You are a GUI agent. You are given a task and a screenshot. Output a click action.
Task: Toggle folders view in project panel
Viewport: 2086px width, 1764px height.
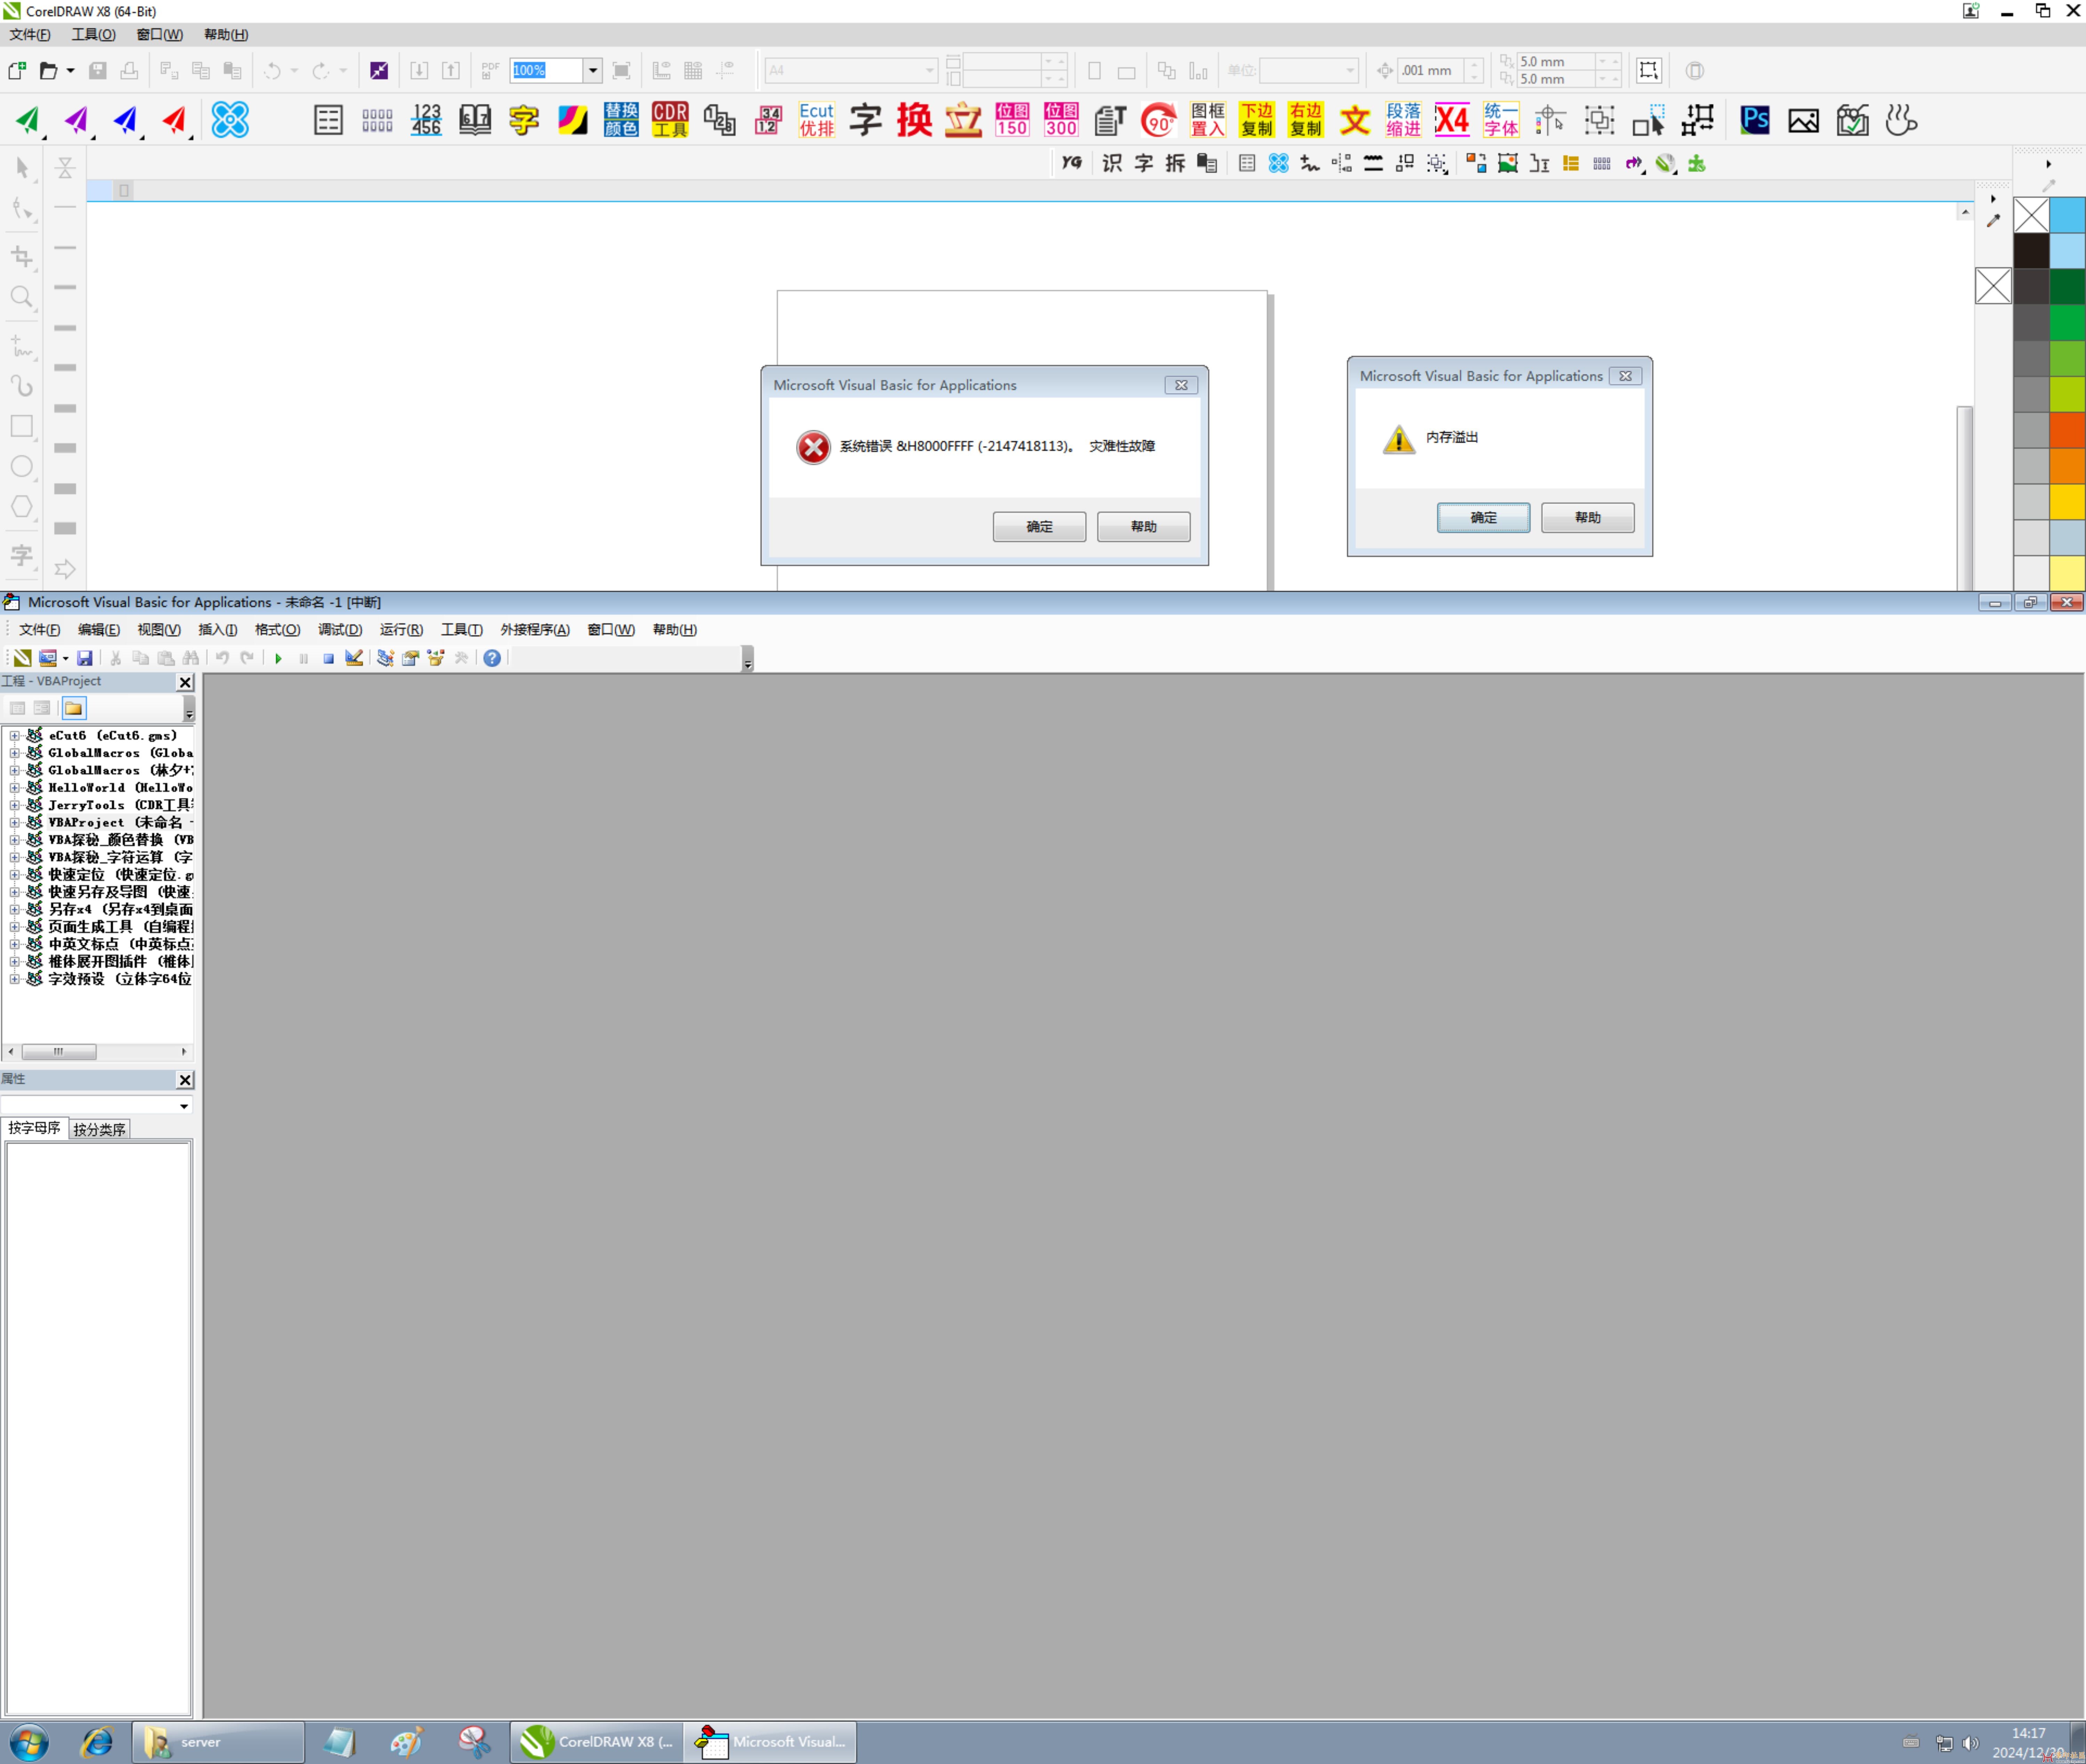tap(74, 708)
